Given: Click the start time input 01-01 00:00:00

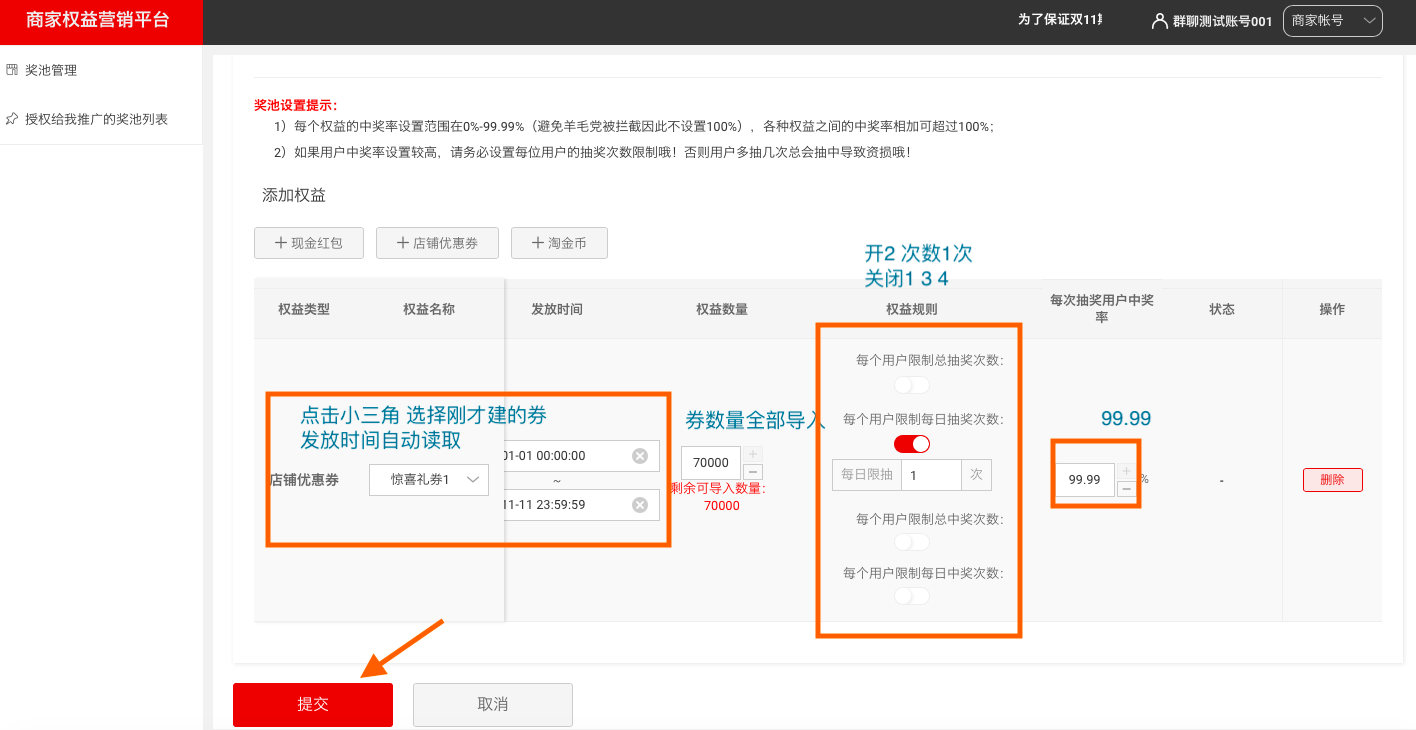Looking at the screenshot, I should pos(582,456).
